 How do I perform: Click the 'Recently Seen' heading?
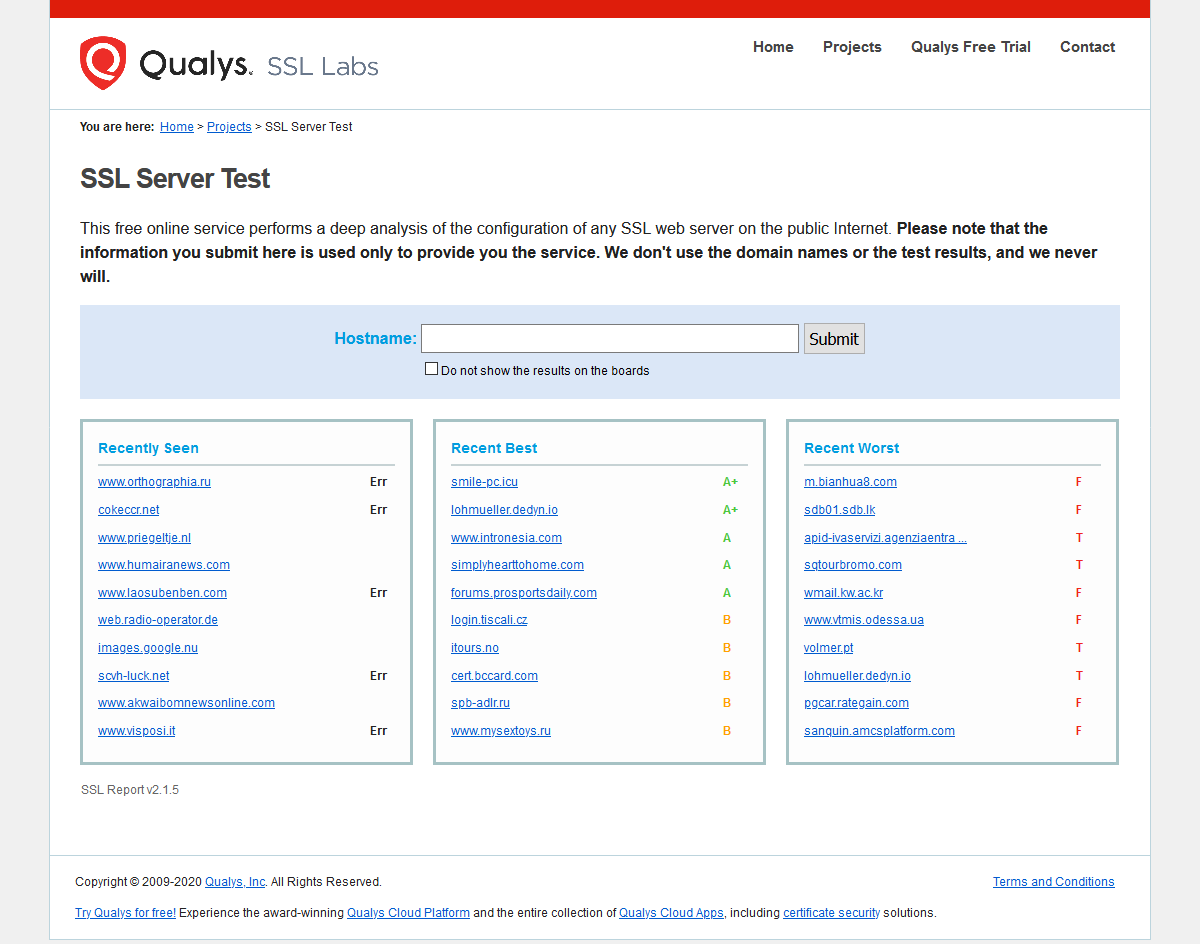tap(148, 448)
